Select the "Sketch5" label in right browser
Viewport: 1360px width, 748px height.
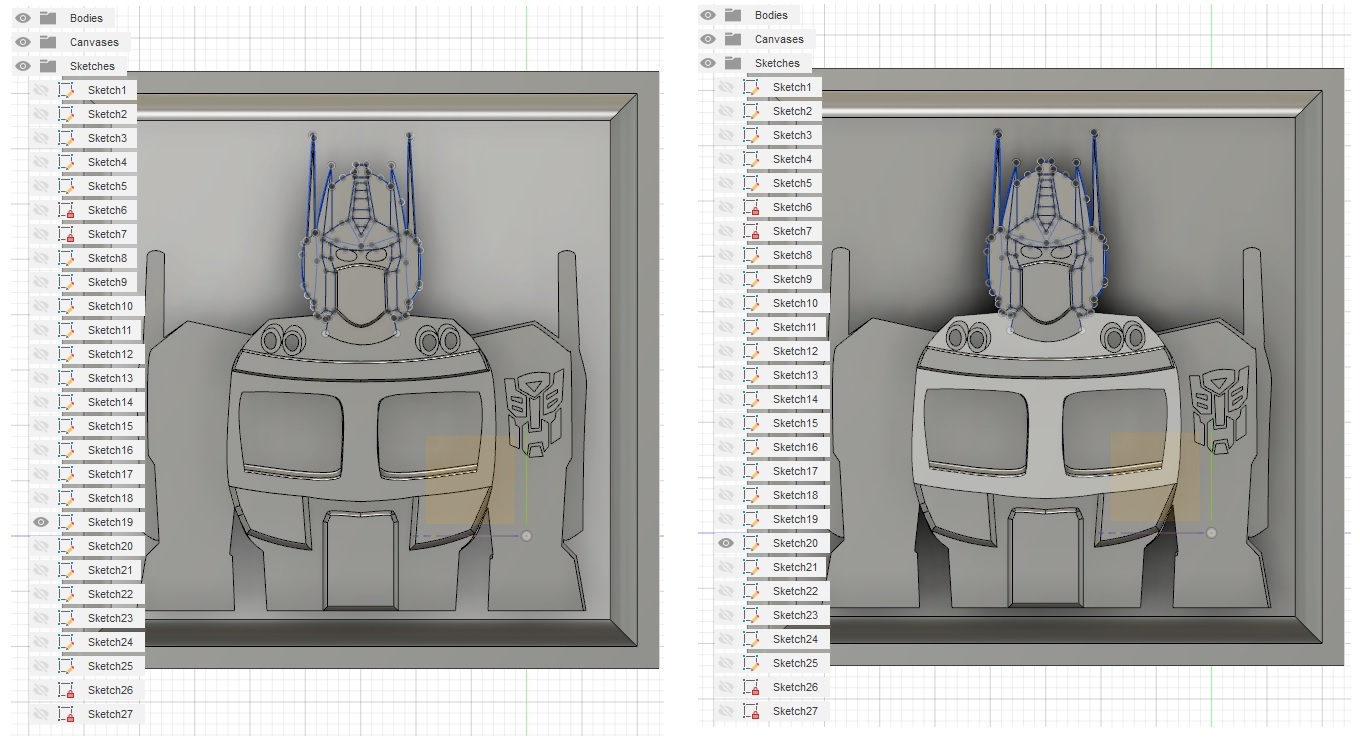[792, 183]
